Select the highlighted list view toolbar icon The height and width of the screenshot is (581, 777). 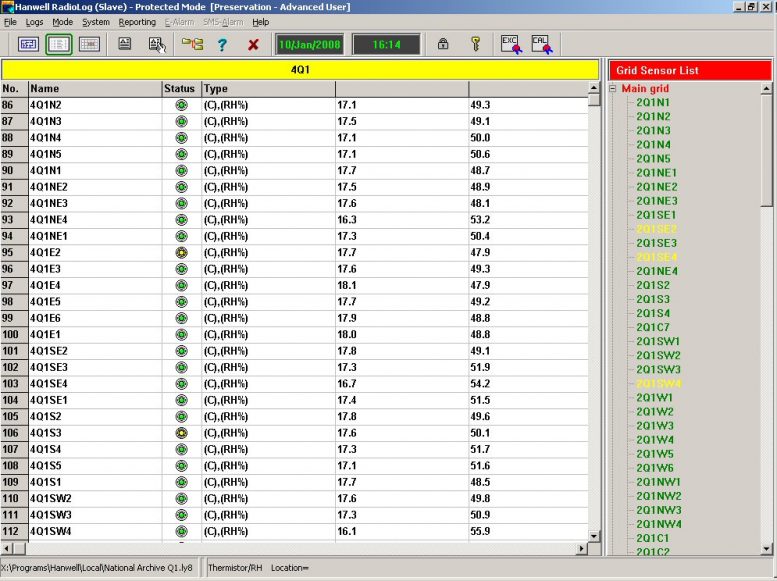(58, 44)
